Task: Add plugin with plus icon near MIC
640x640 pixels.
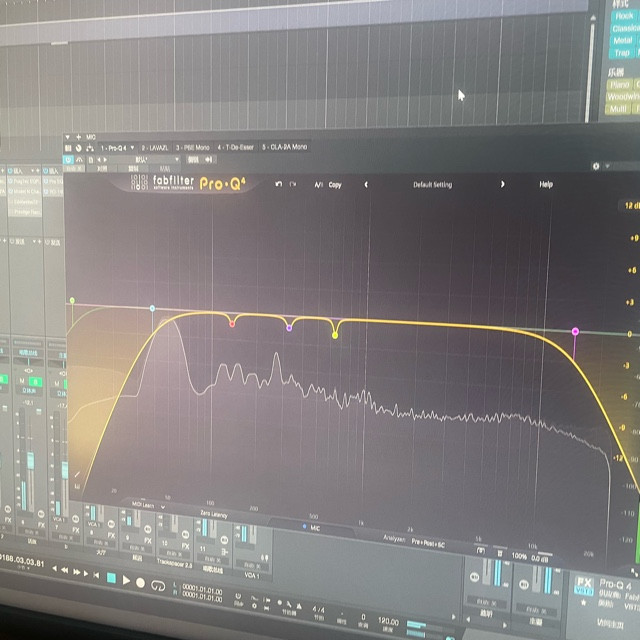Action: [x=78, y=137]
